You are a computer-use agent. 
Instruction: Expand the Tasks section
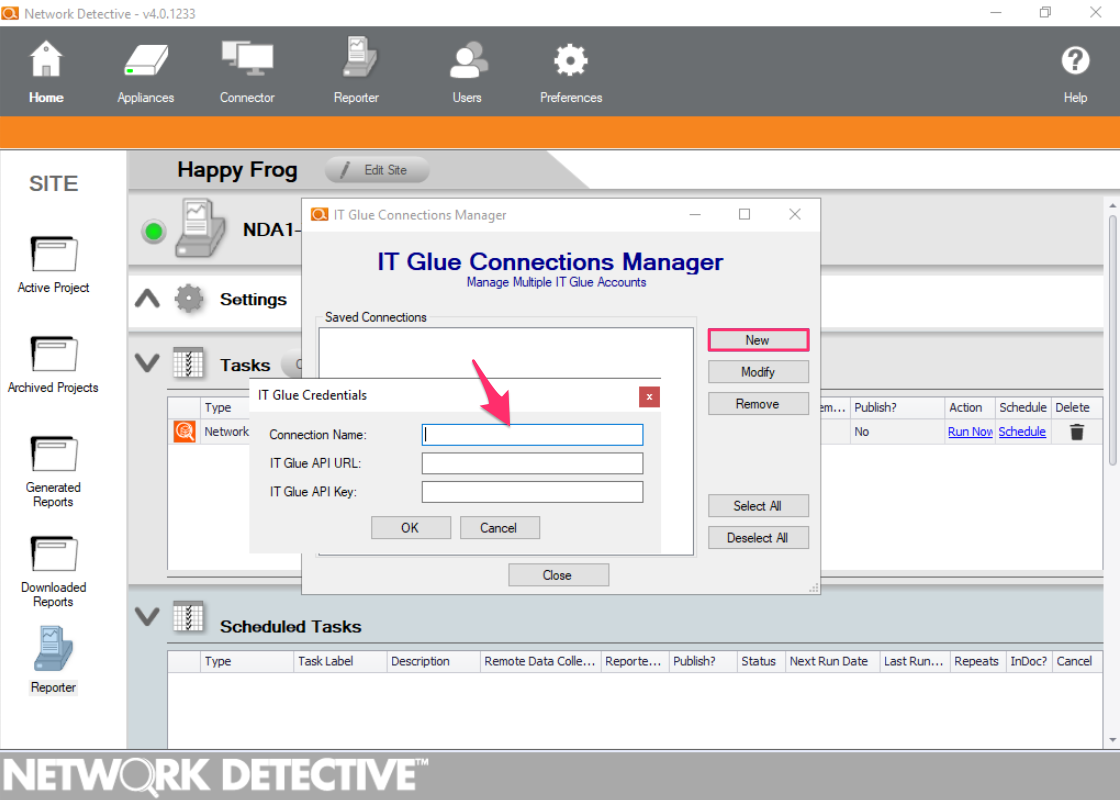(146, 363)
